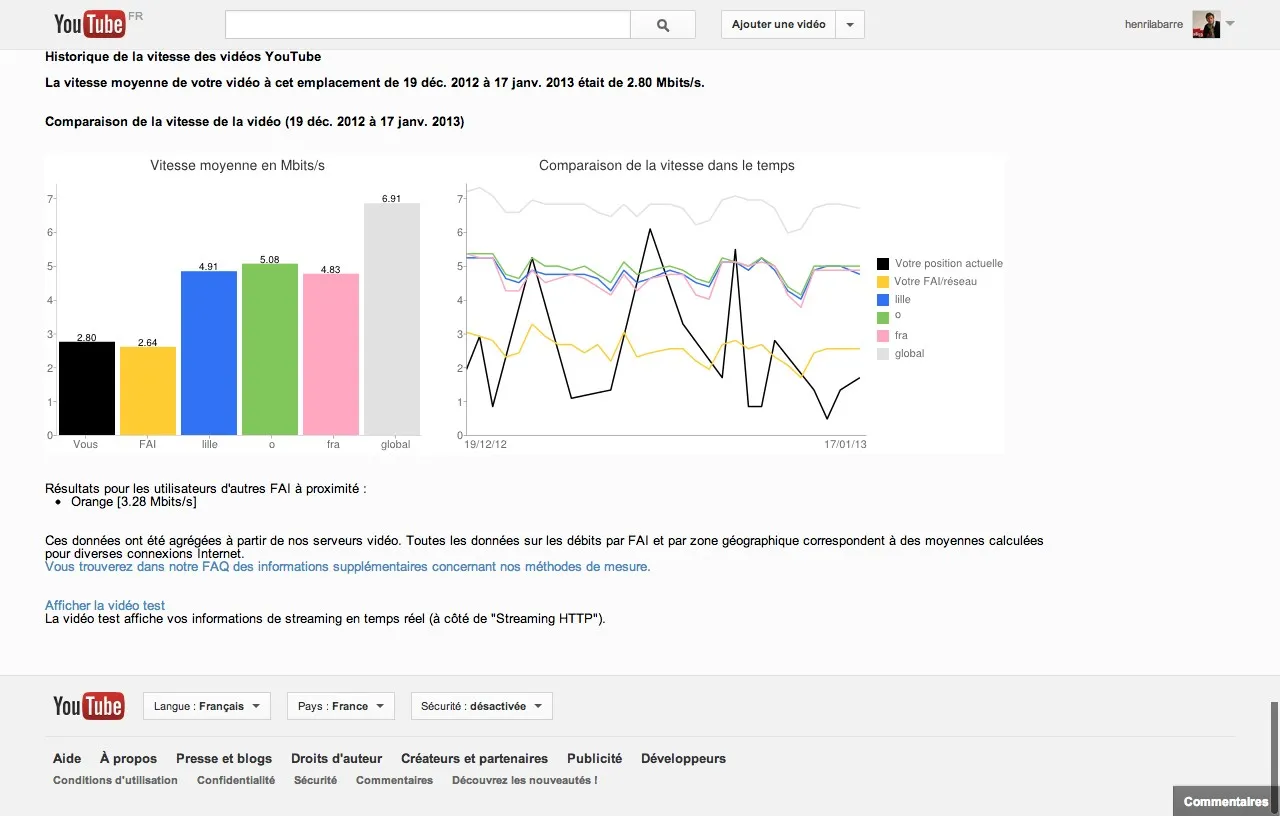Open the Conditions d'utilisation link
This screenshot has height=816, width=1280.
(x=115, y=780)
